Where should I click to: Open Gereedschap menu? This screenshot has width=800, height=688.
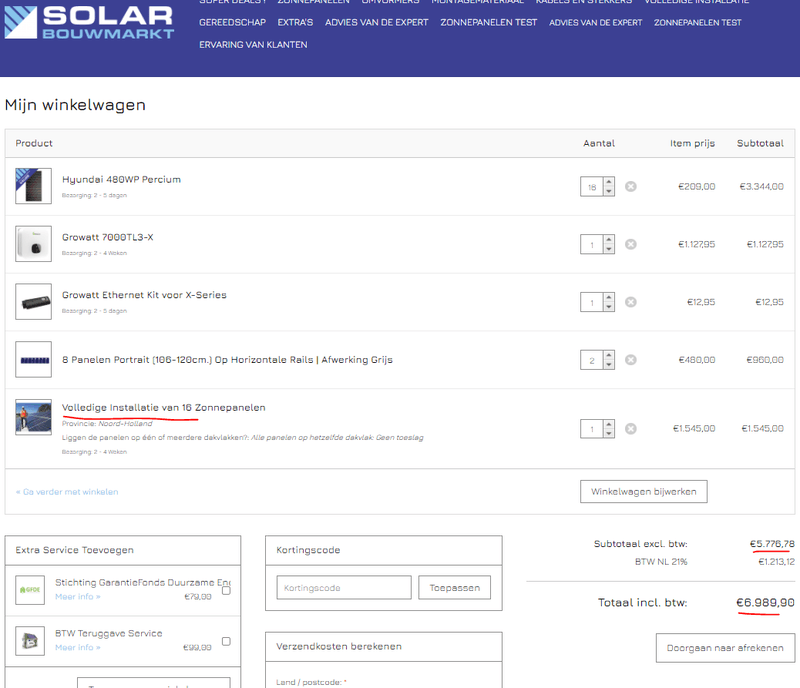click(x=232, y=22)
